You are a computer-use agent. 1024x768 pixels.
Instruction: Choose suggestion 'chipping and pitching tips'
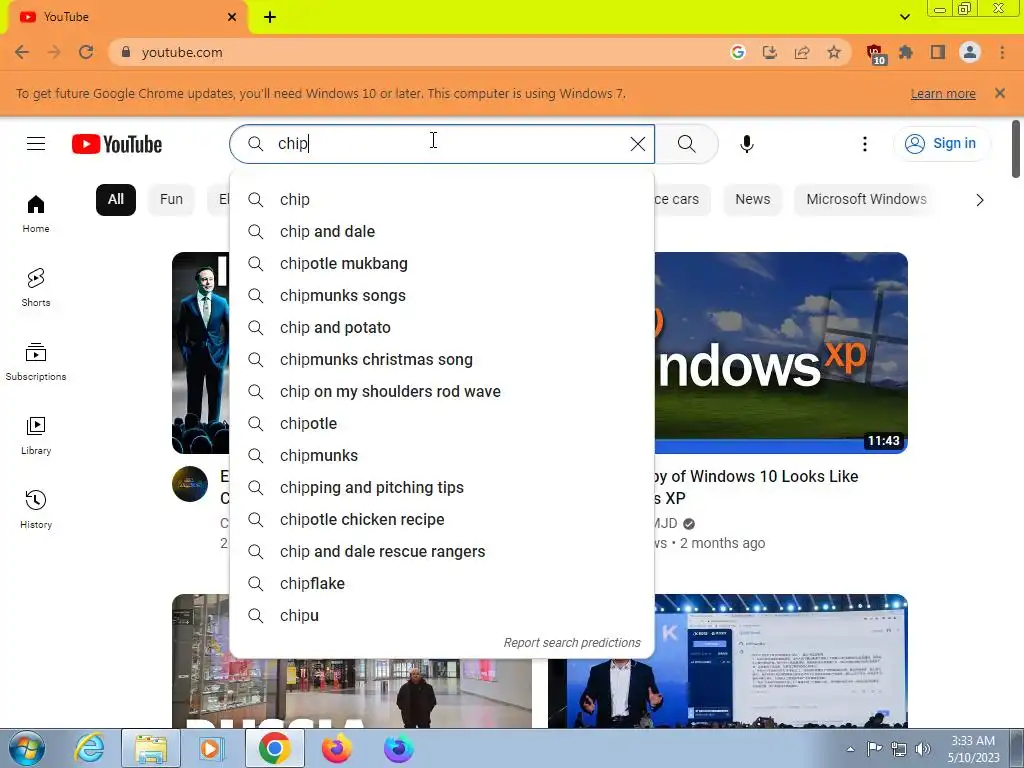click(442, 487)
